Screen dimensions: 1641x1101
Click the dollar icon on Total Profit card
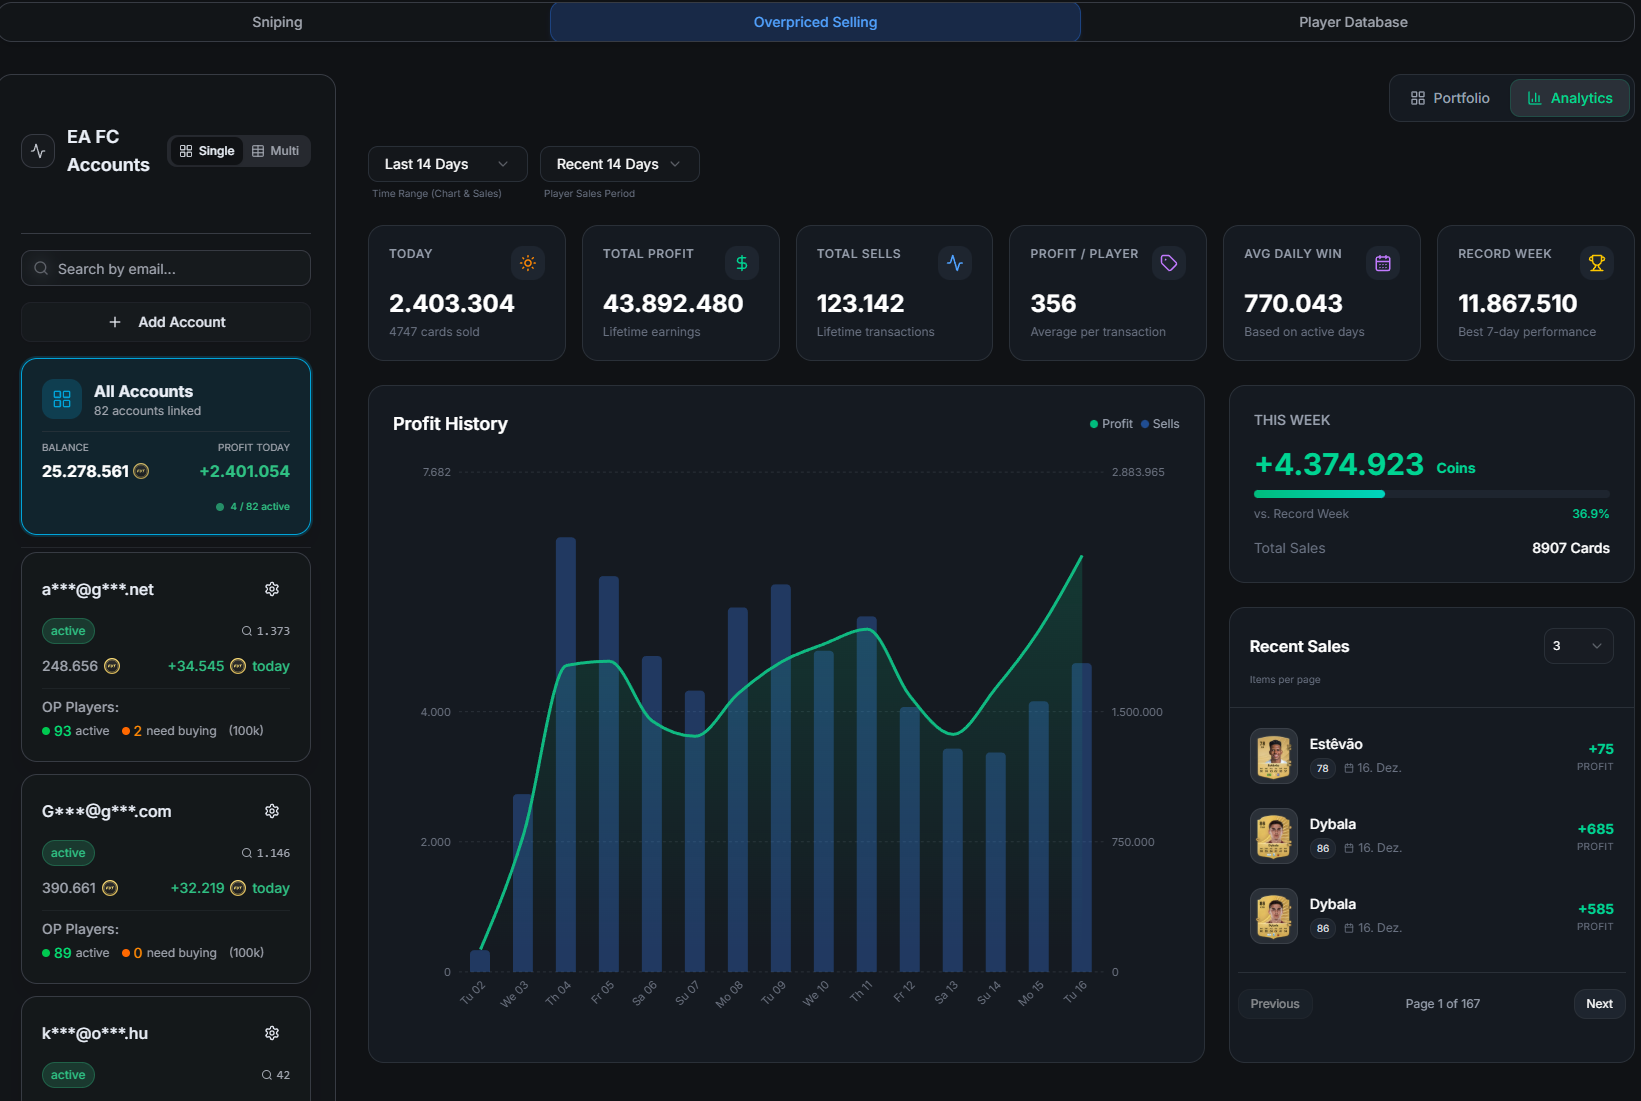[741, 263]
